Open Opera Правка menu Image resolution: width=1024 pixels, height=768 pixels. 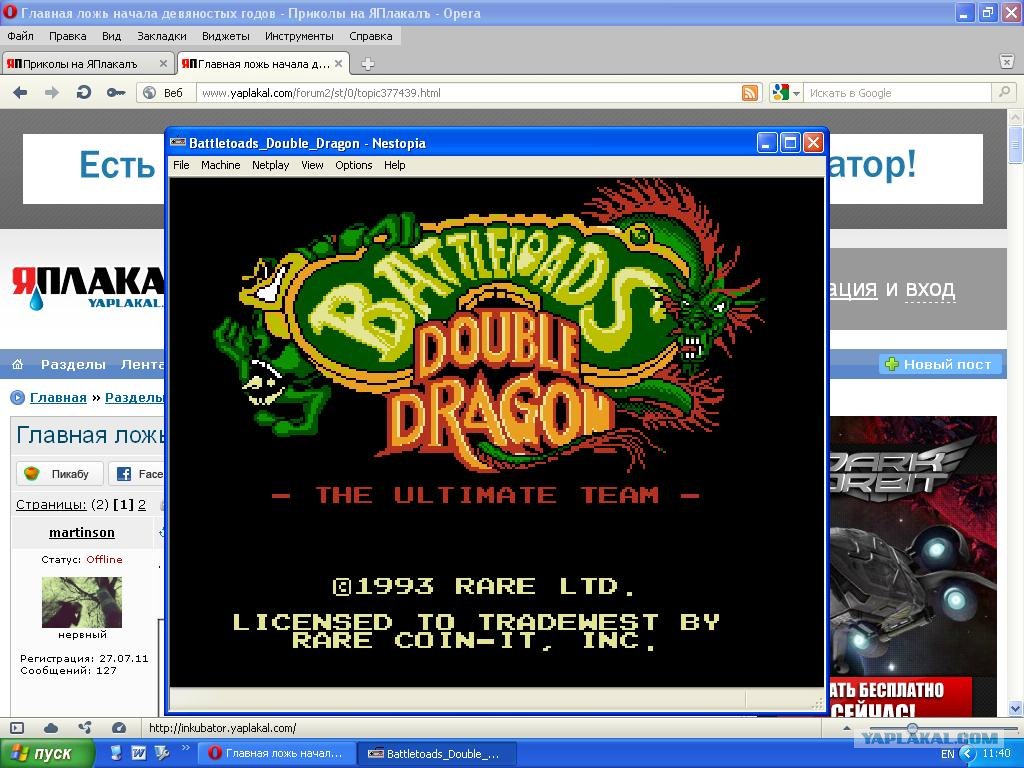(x=67, y=36)
